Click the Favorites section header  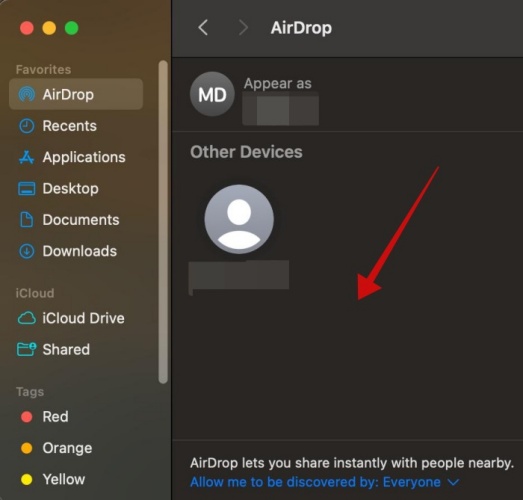(43, 69)
